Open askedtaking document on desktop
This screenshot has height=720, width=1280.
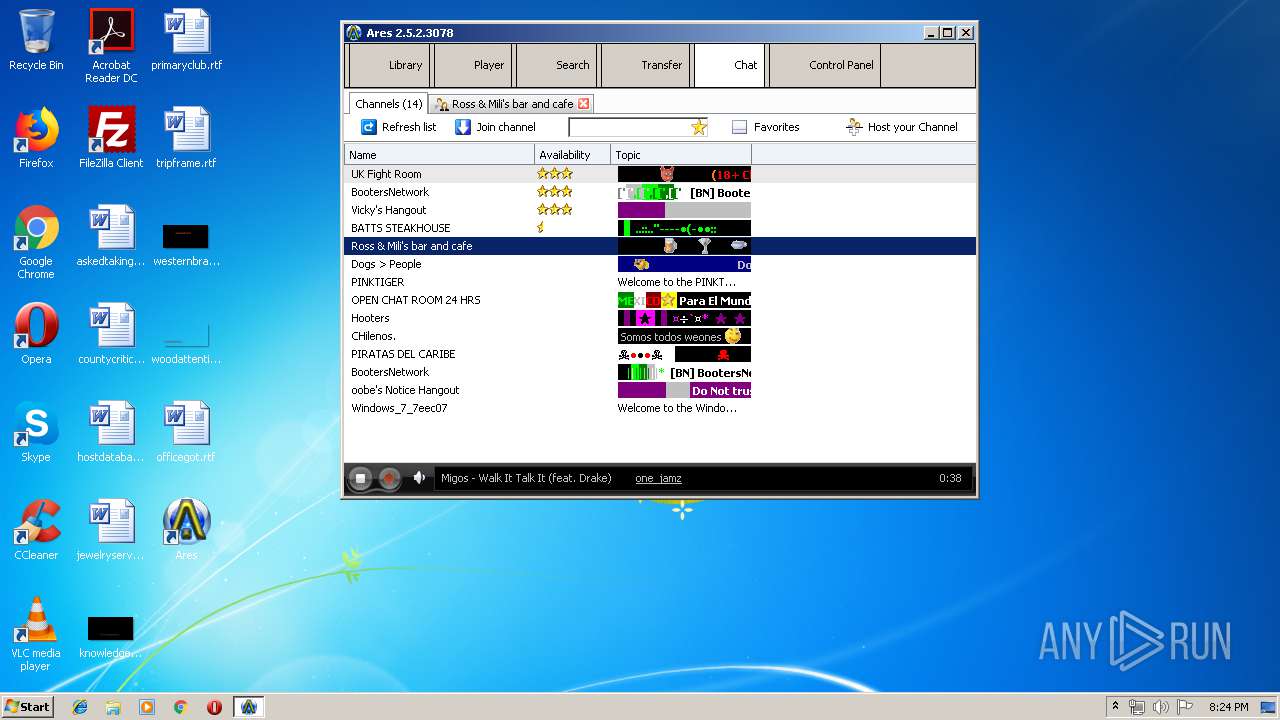click(111, 236)
